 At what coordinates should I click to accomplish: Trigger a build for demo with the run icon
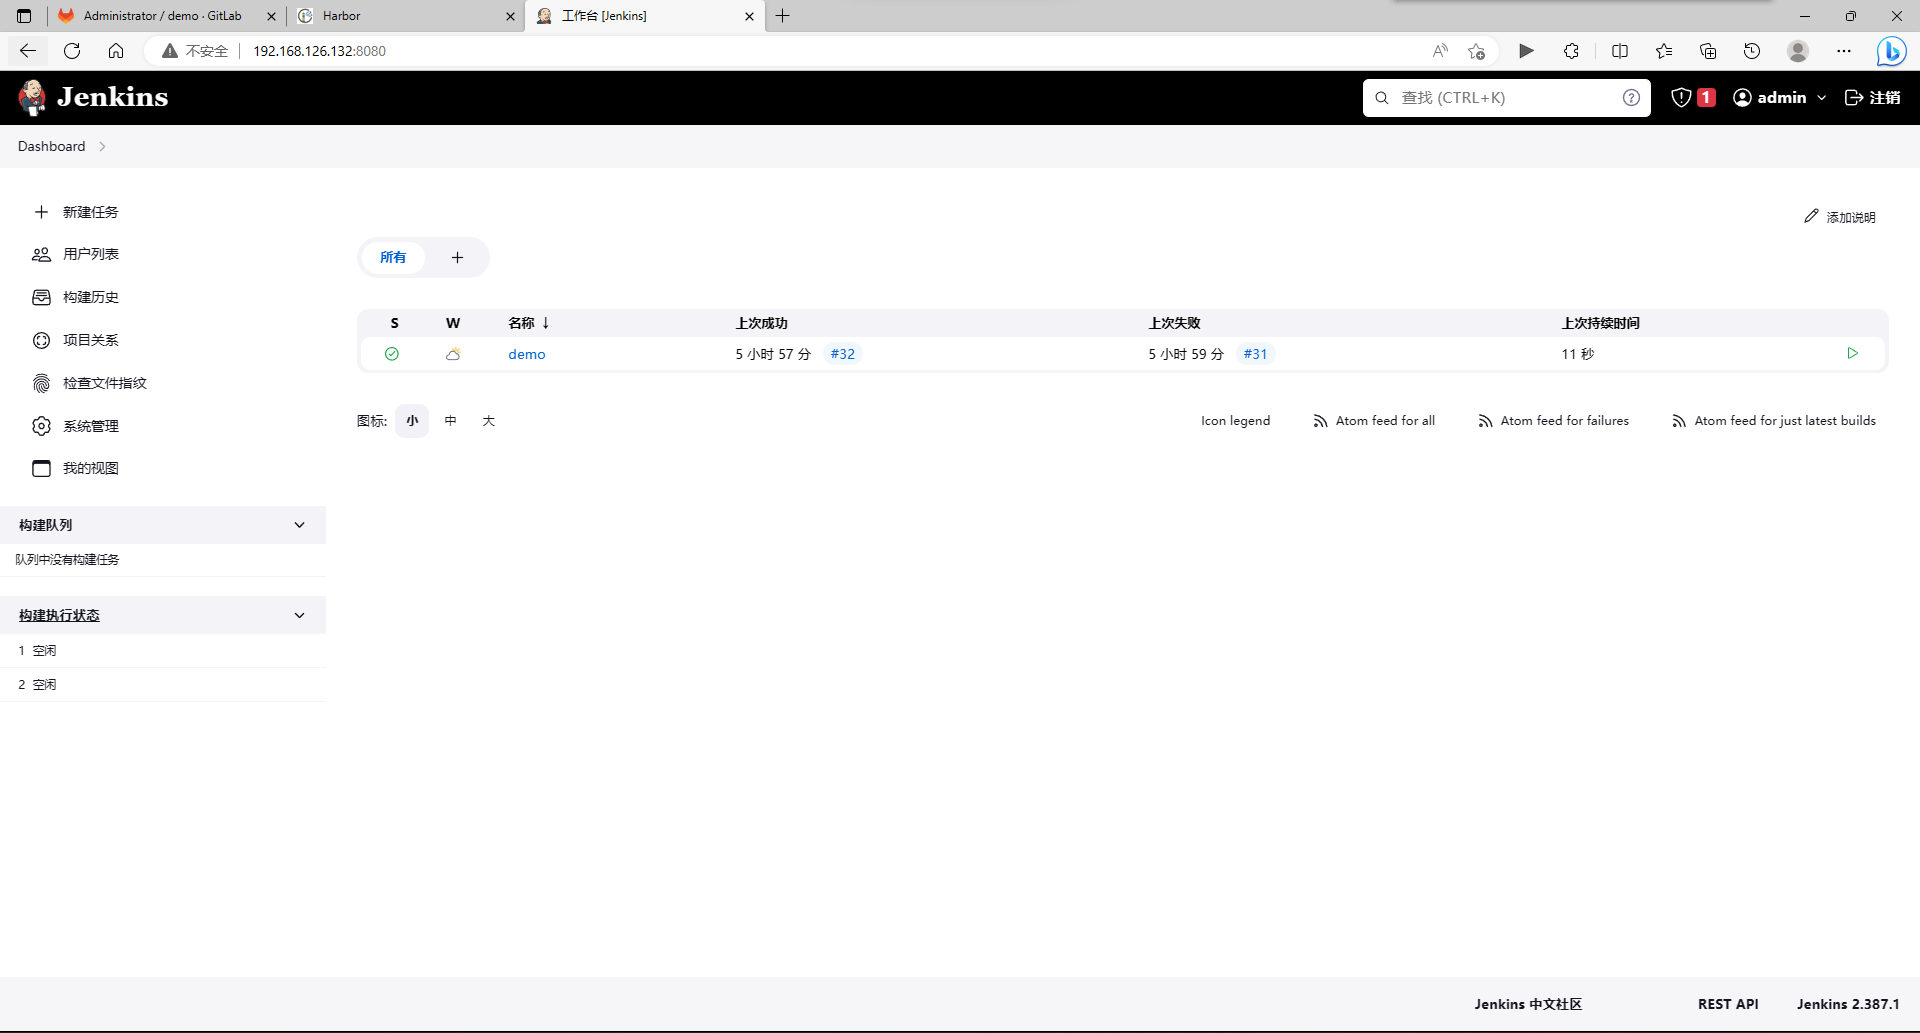(1853, 353)
